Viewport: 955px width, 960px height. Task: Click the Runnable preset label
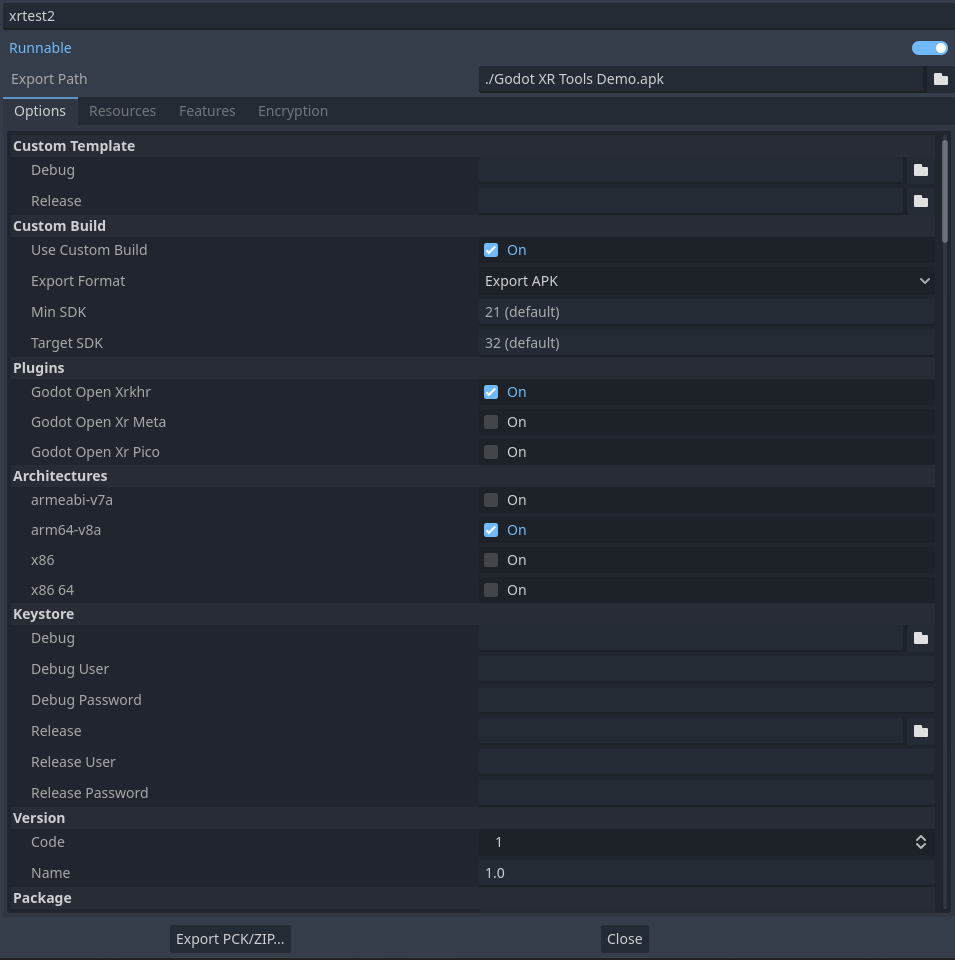pyautogui.click(x=40, y=47)
